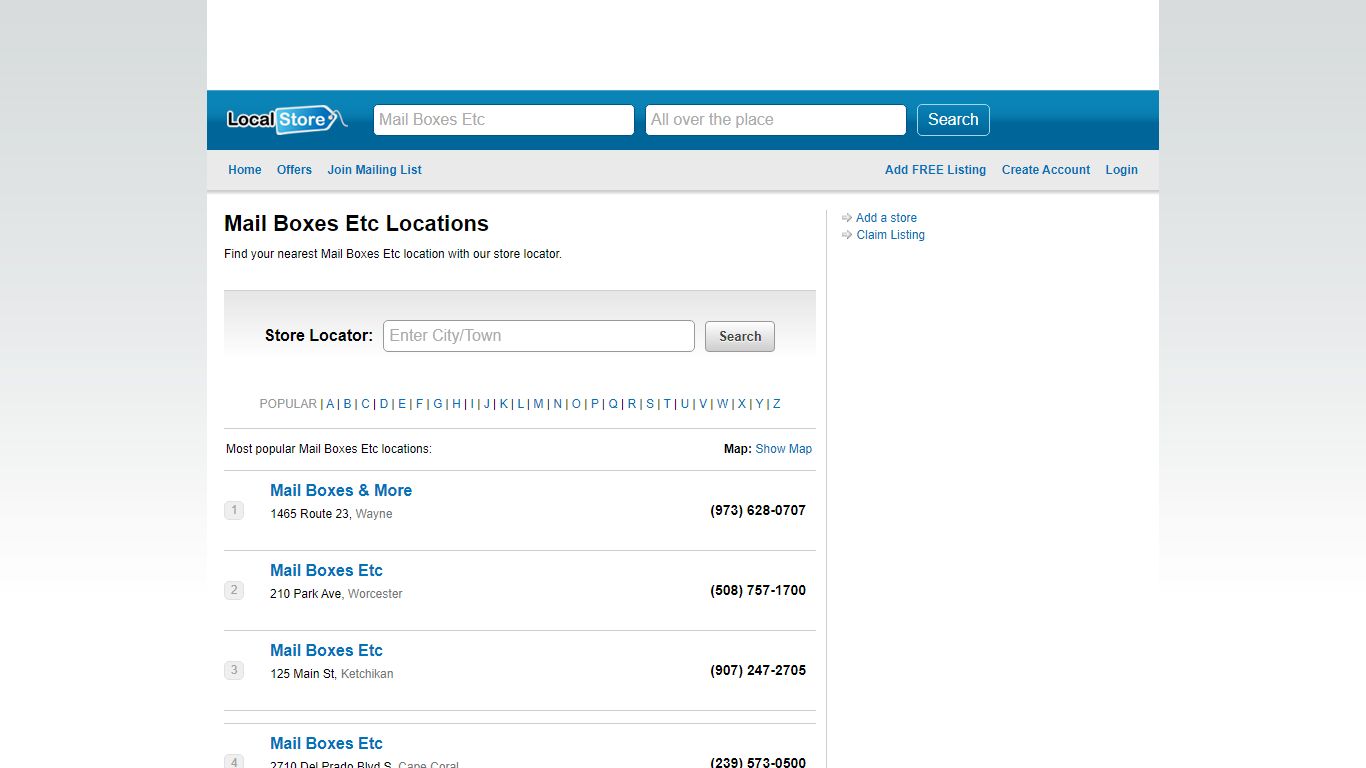Filter locations by letter O
This screenshot has height=768, width=1366.
pos(576,404)
